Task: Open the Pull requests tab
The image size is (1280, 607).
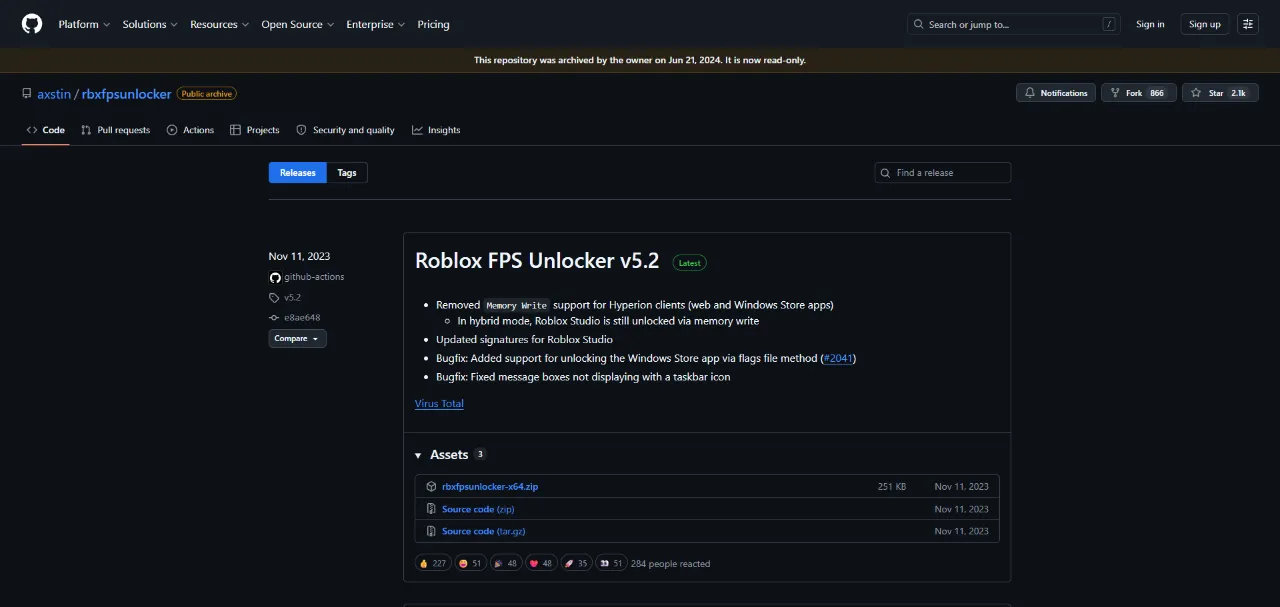Action: 116,130
